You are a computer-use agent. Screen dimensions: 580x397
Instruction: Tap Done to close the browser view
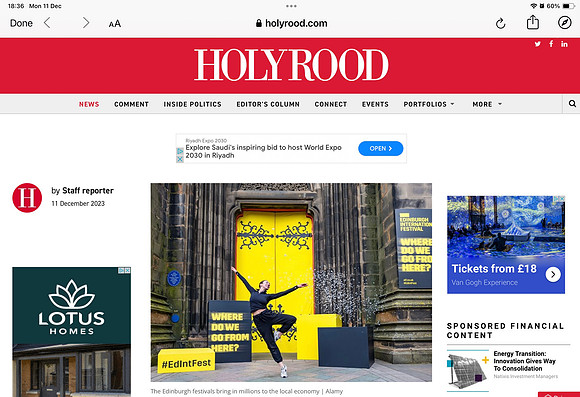pos(21,23)
